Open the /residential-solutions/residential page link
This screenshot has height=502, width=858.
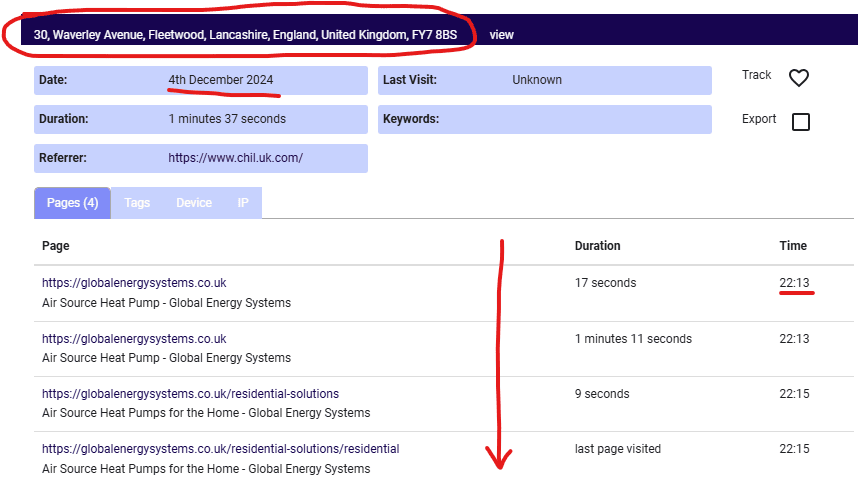tap(221, 449)
